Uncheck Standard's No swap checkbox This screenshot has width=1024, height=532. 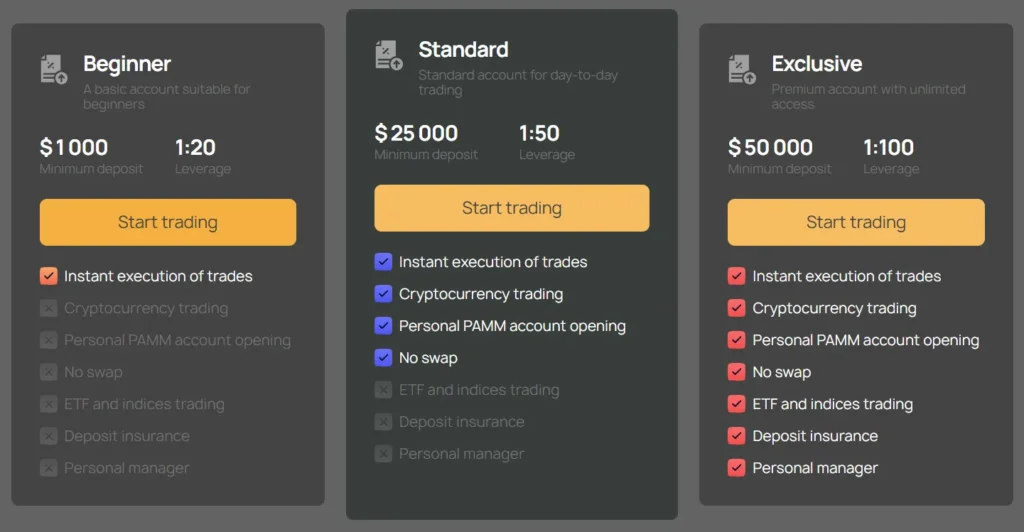point(383,358)
